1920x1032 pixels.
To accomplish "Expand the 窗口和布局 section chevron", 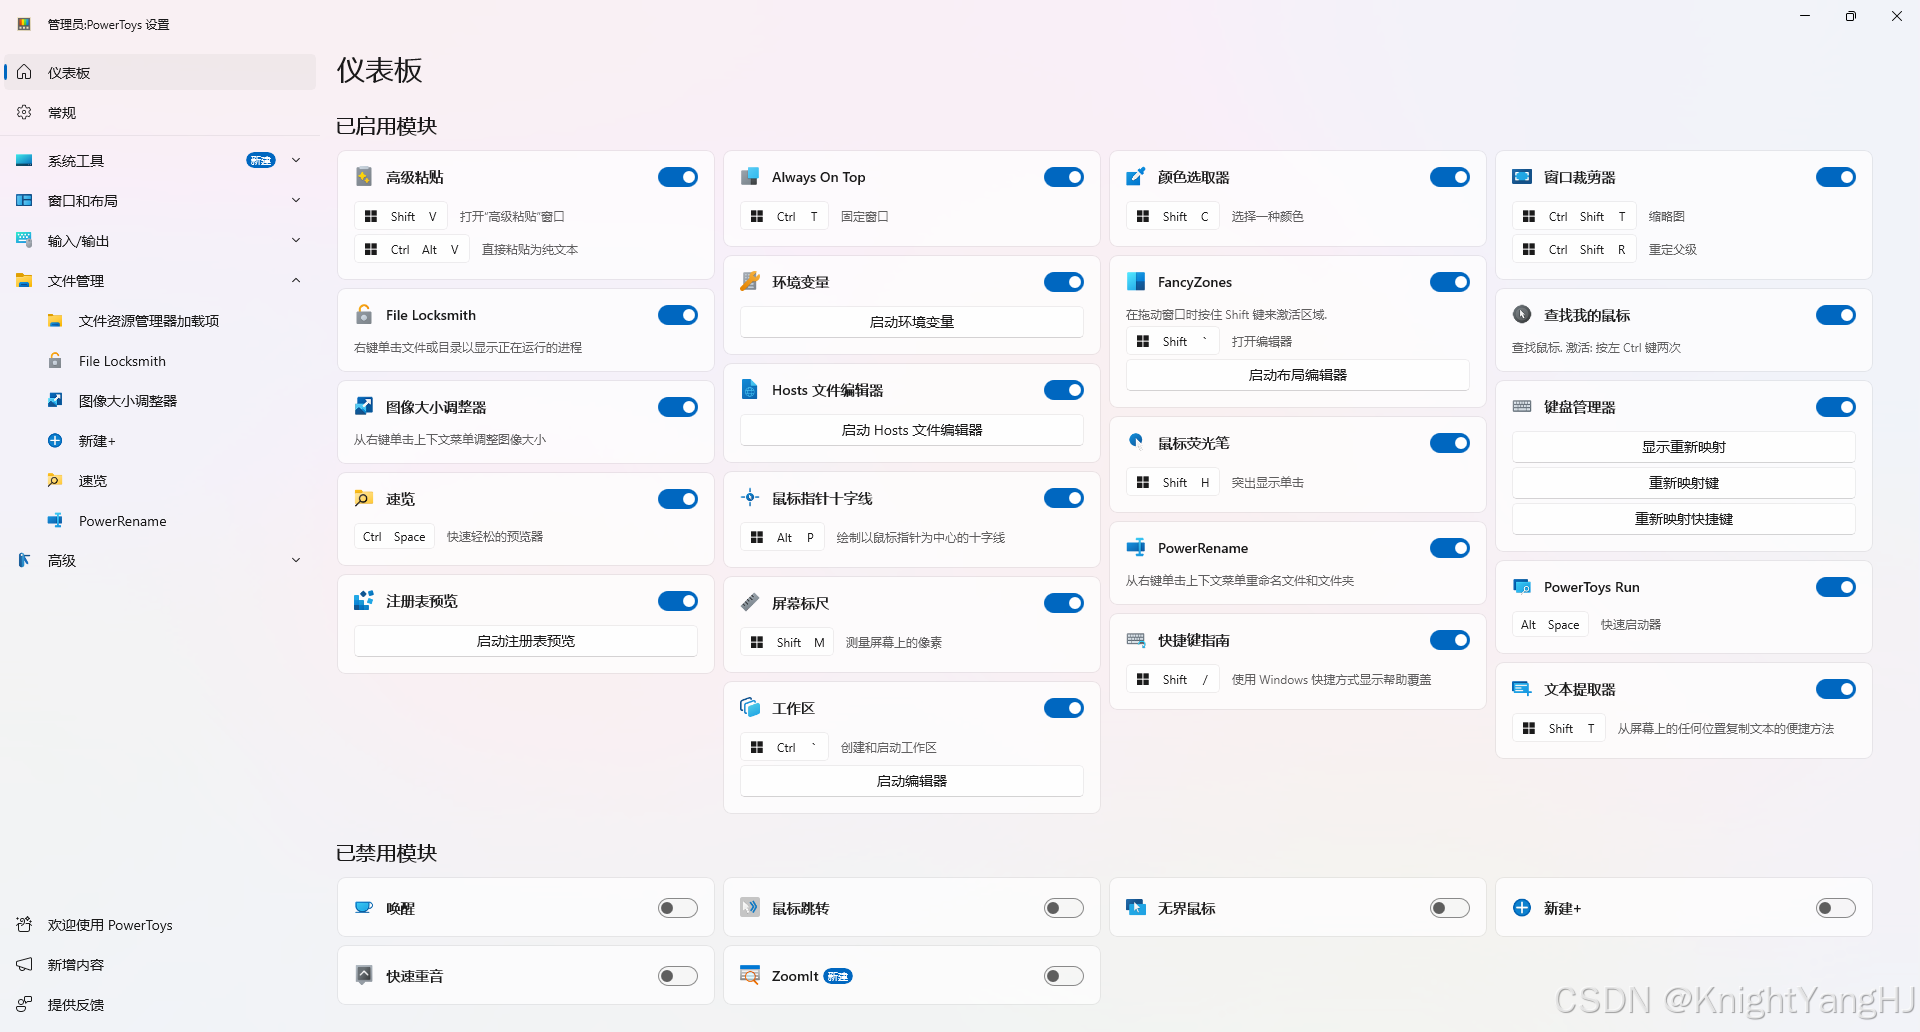I will pyautogui.click(x=296, y=200).
